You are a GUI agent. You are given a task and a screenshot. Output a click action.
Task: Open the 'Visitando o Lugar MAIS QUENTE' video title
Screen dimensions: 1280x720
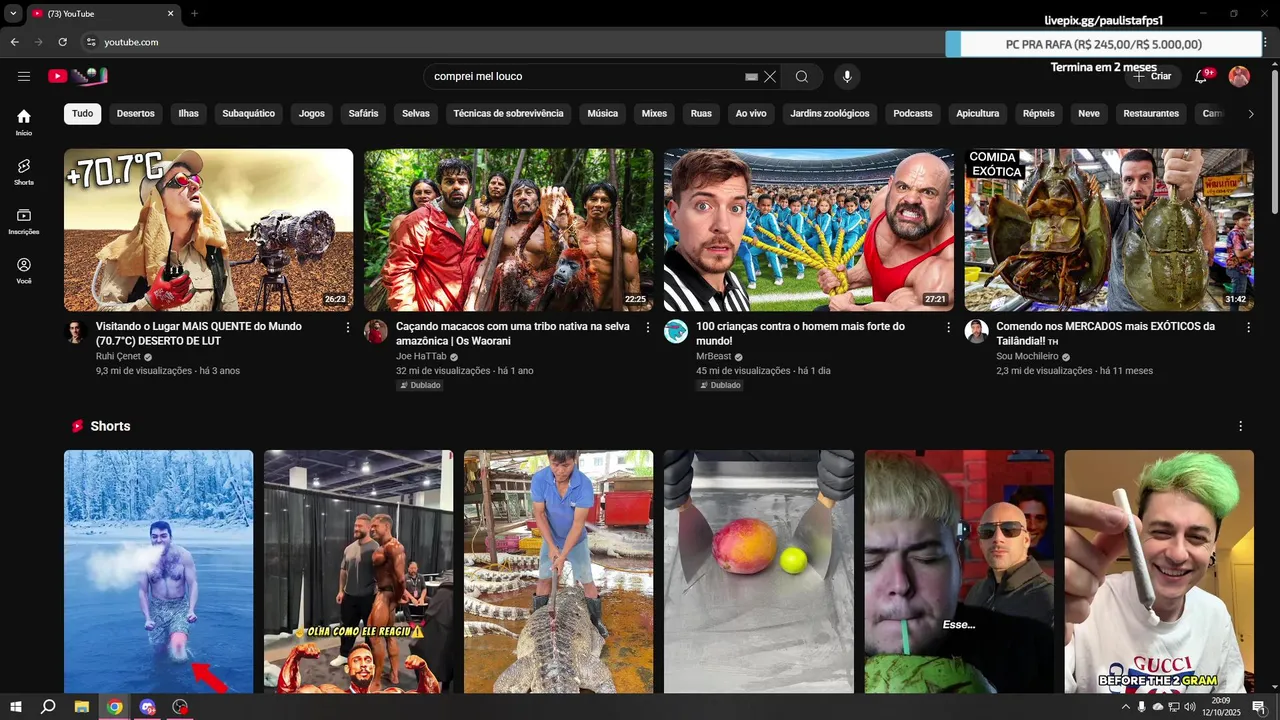click(199, 334)
